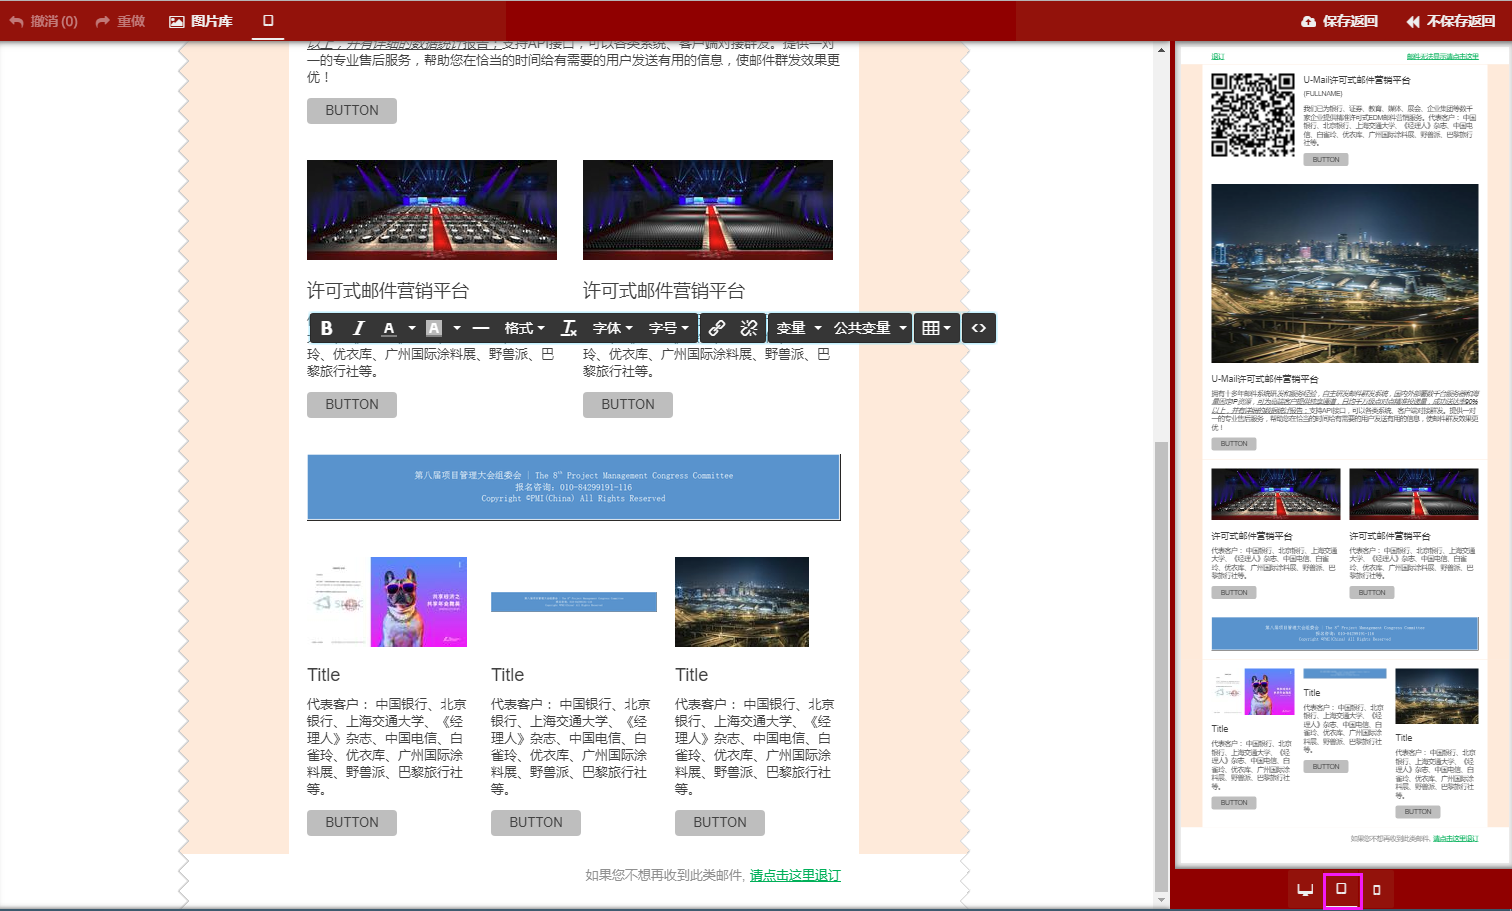
Task: Click the 请点击这里退订 unsubscribe link
Action: 795,875
